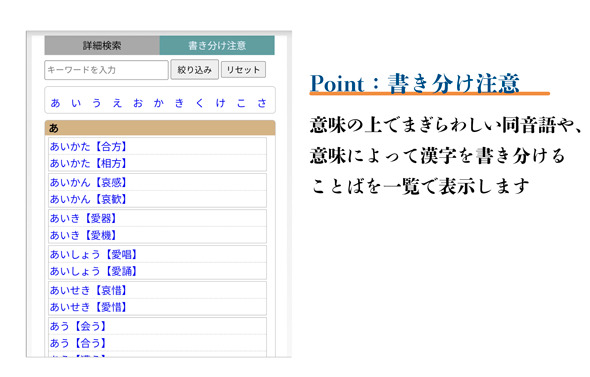
Task: Select the entry あう【合う】
Action: tap(78, 343)
